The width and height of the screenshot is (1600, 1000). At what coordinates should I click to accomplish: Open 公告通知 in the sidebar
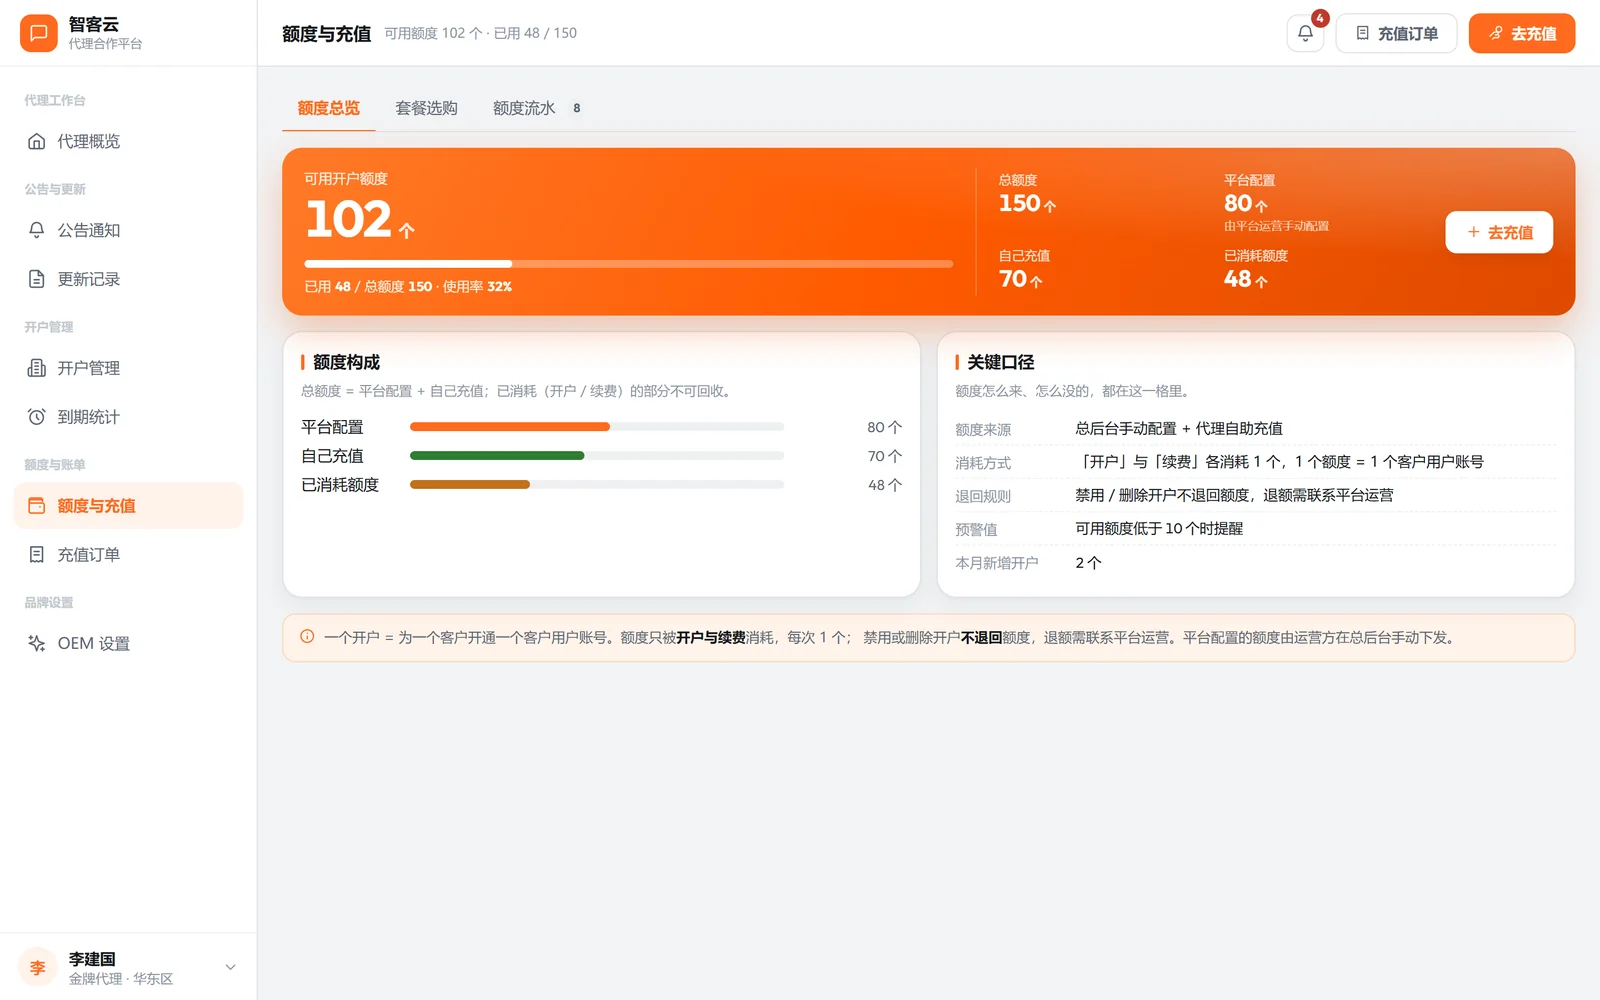pyautogui.click(x=128, y=230)
